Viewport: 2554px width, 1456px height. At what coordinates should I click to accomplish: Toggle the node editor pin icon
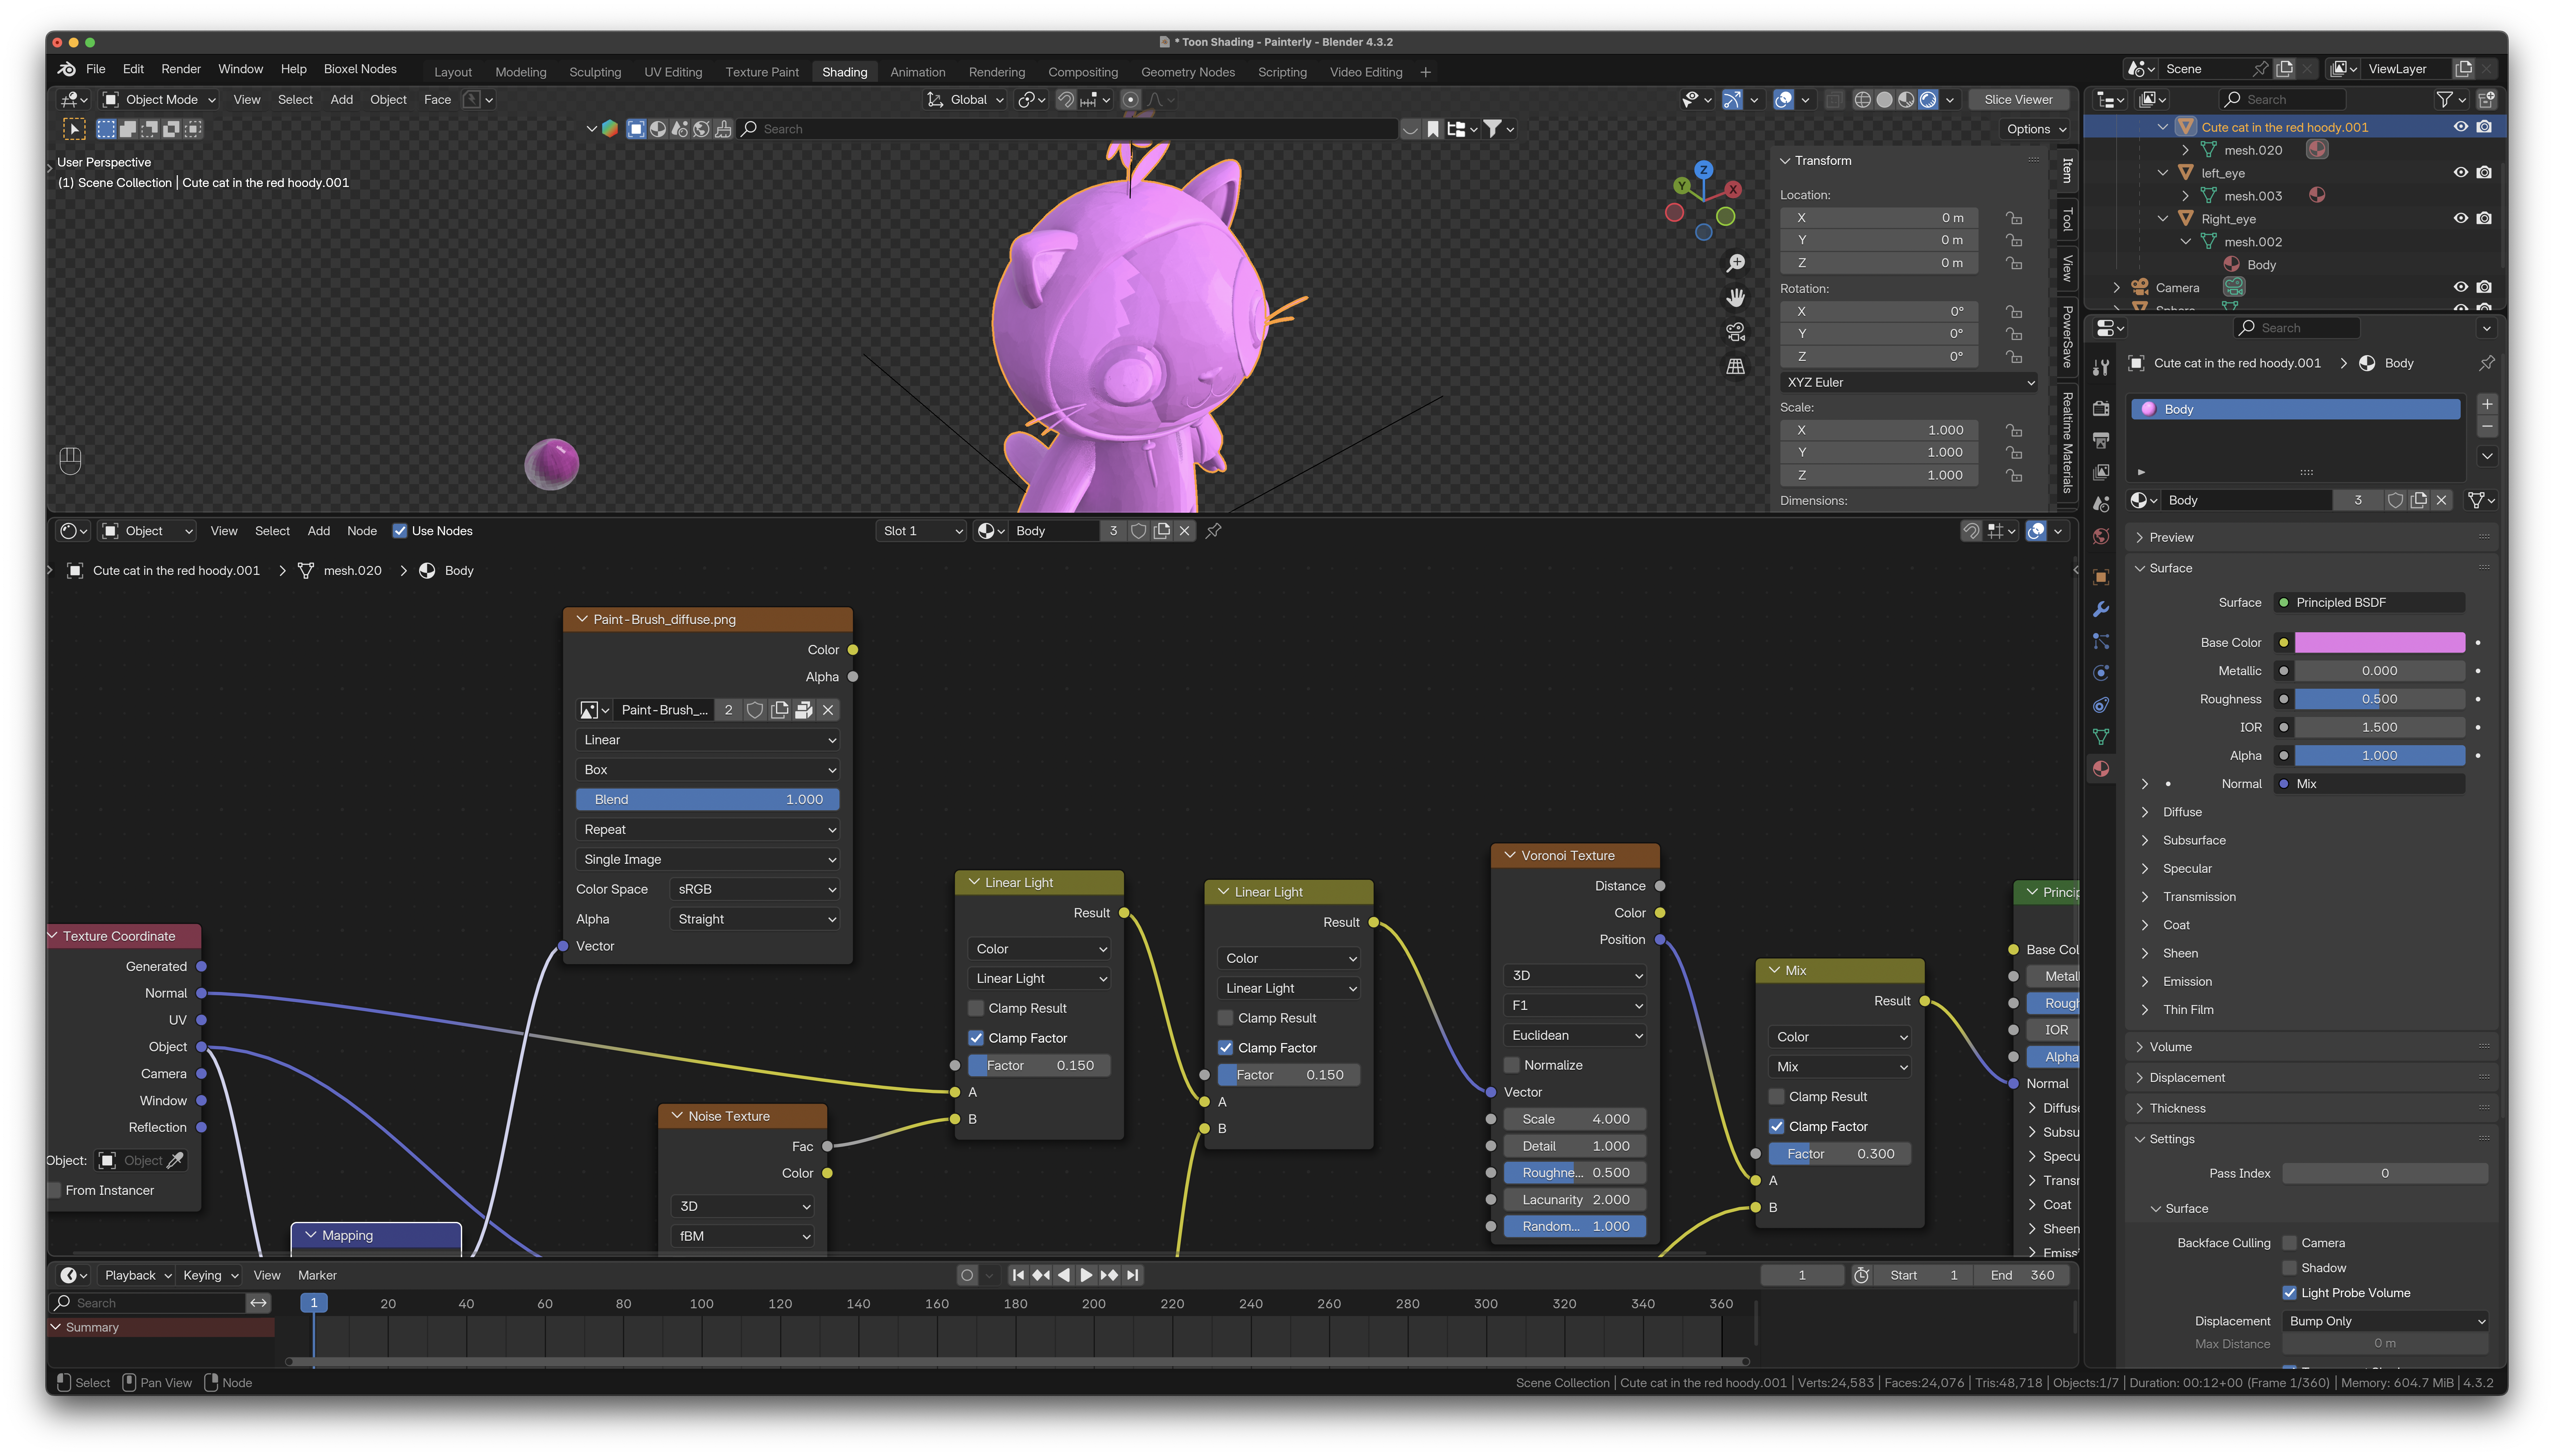tap(1214, 531)
